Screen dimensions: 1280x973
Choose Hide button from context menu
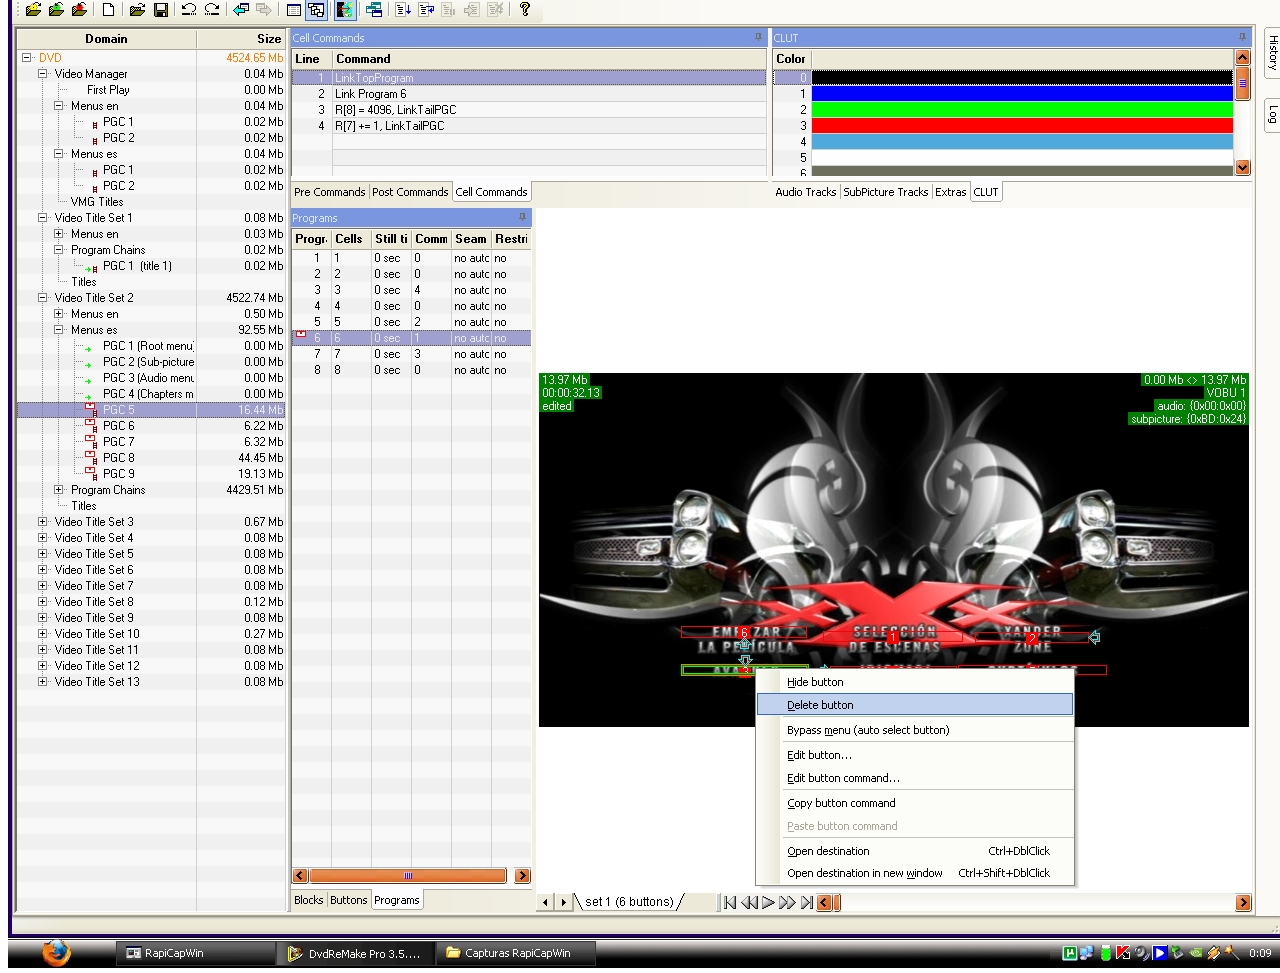(915, 682)
